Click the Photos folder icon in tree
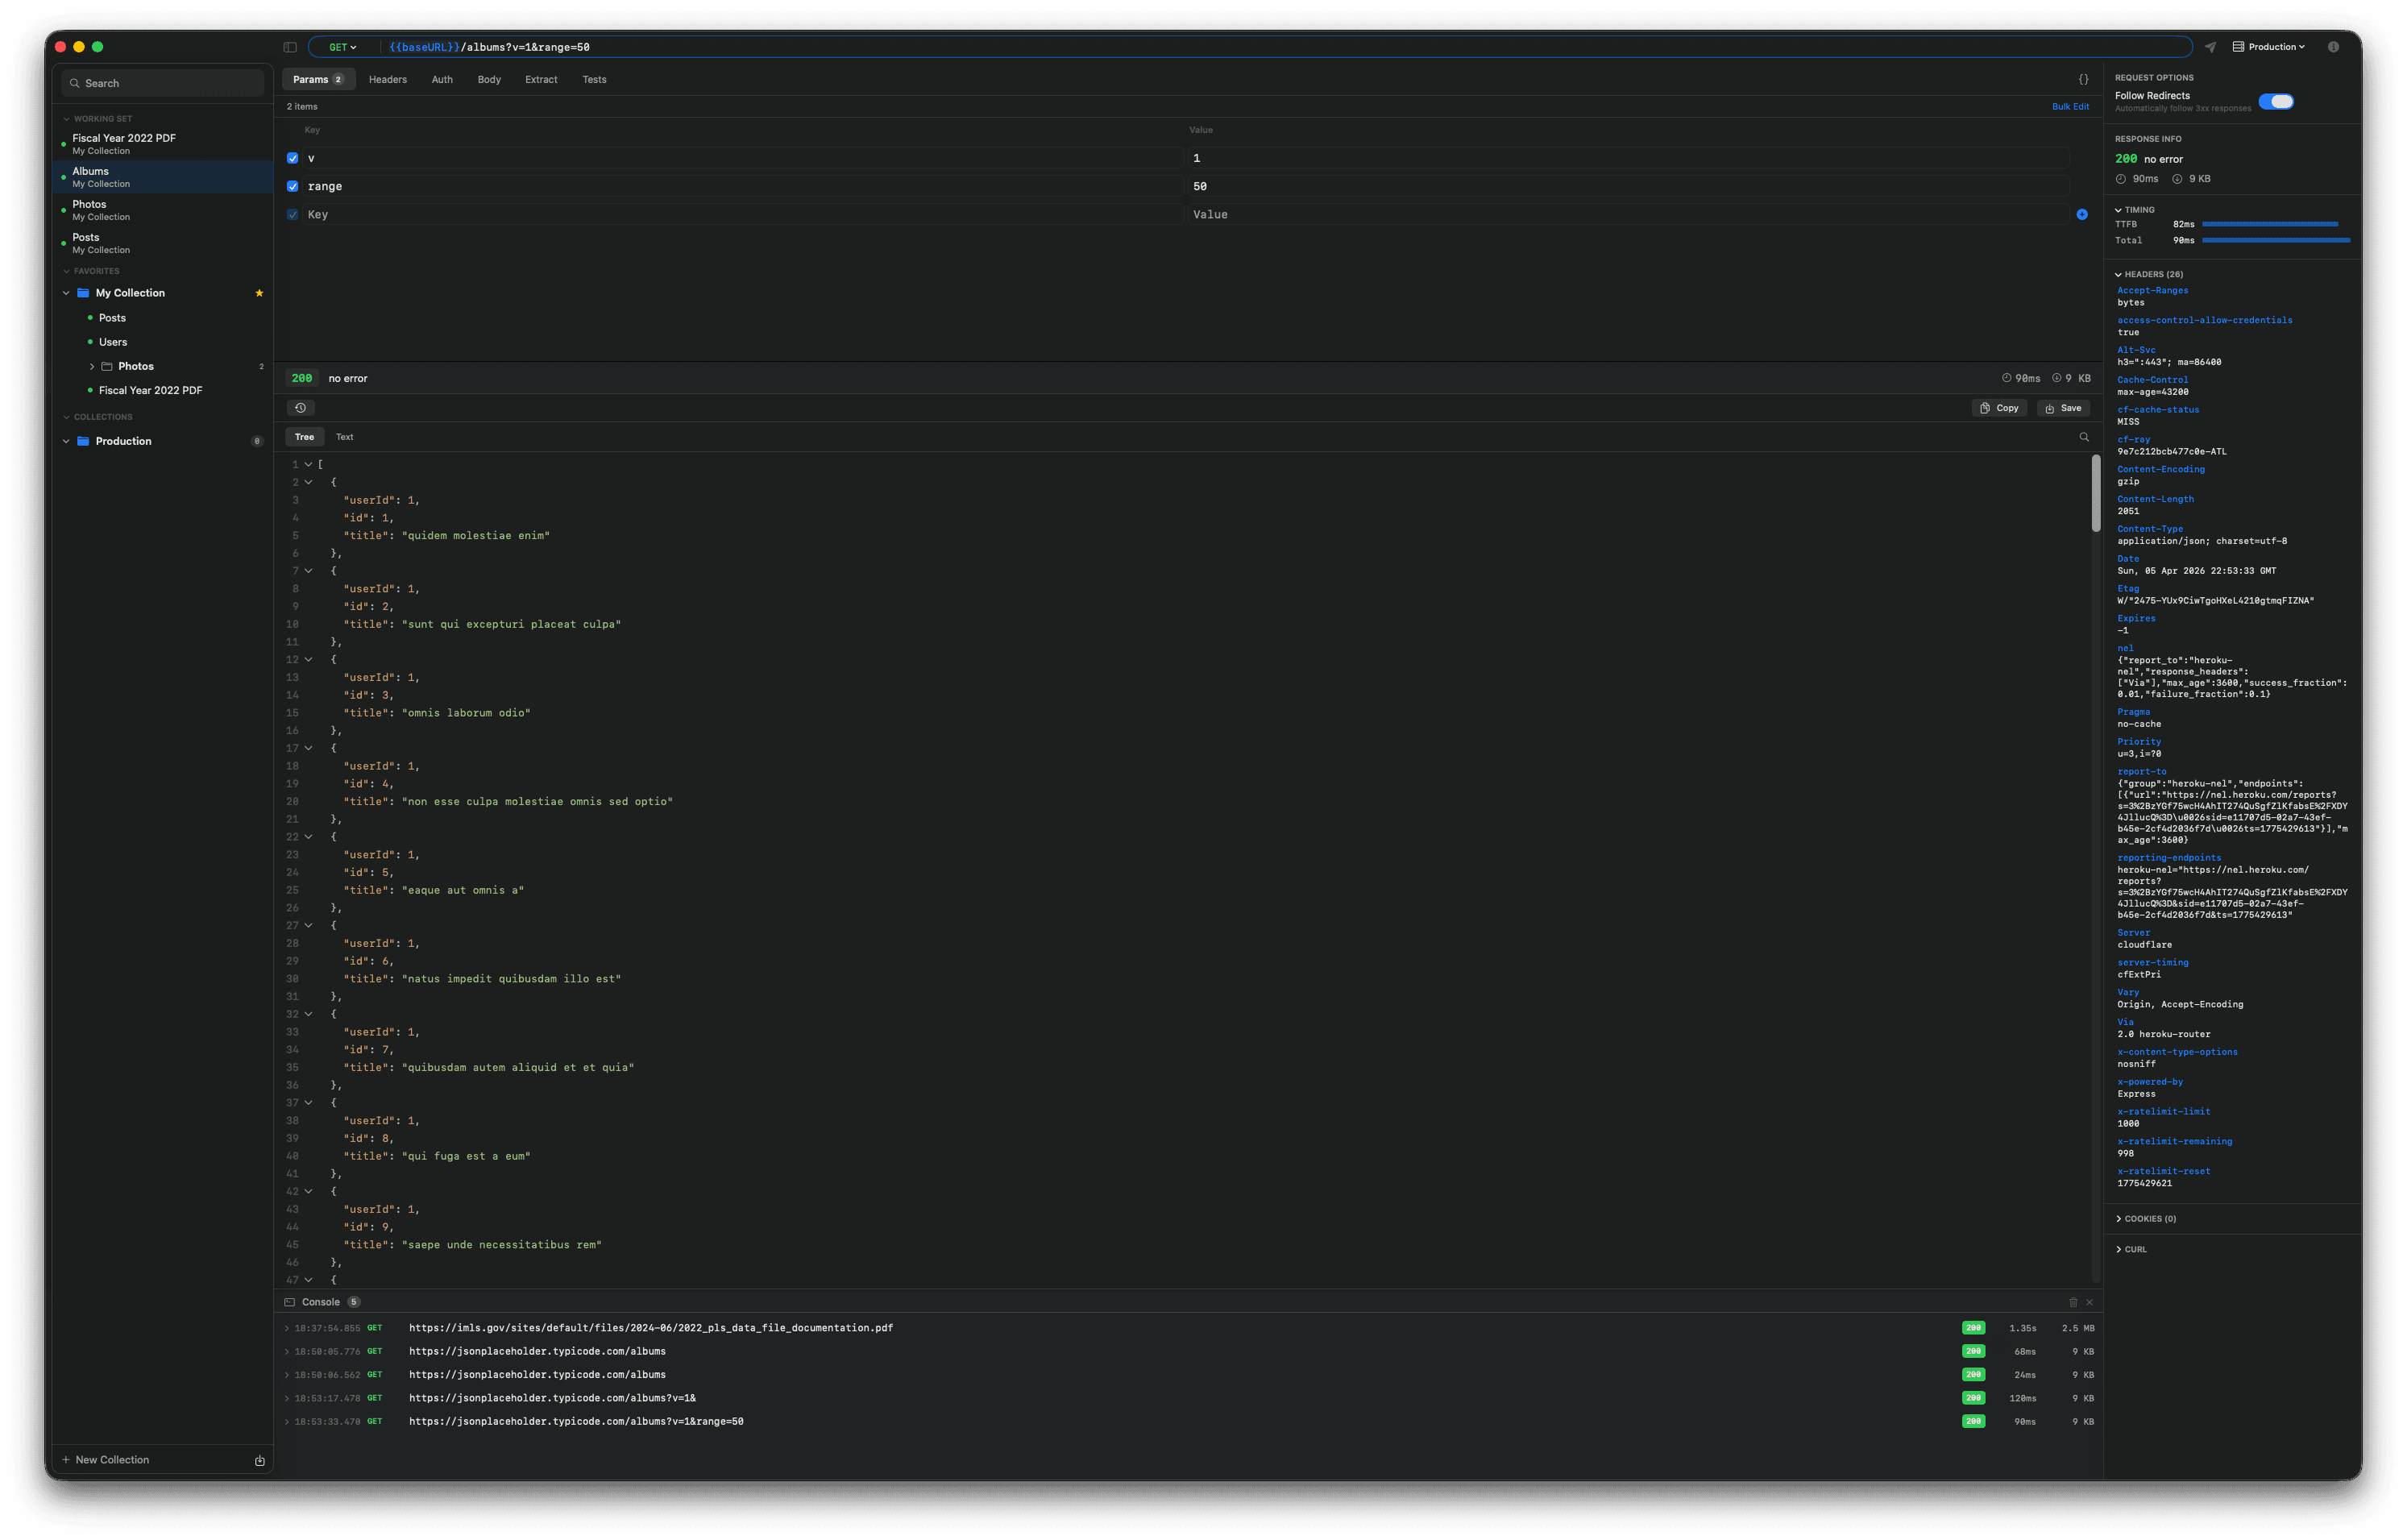 point(107,366)
